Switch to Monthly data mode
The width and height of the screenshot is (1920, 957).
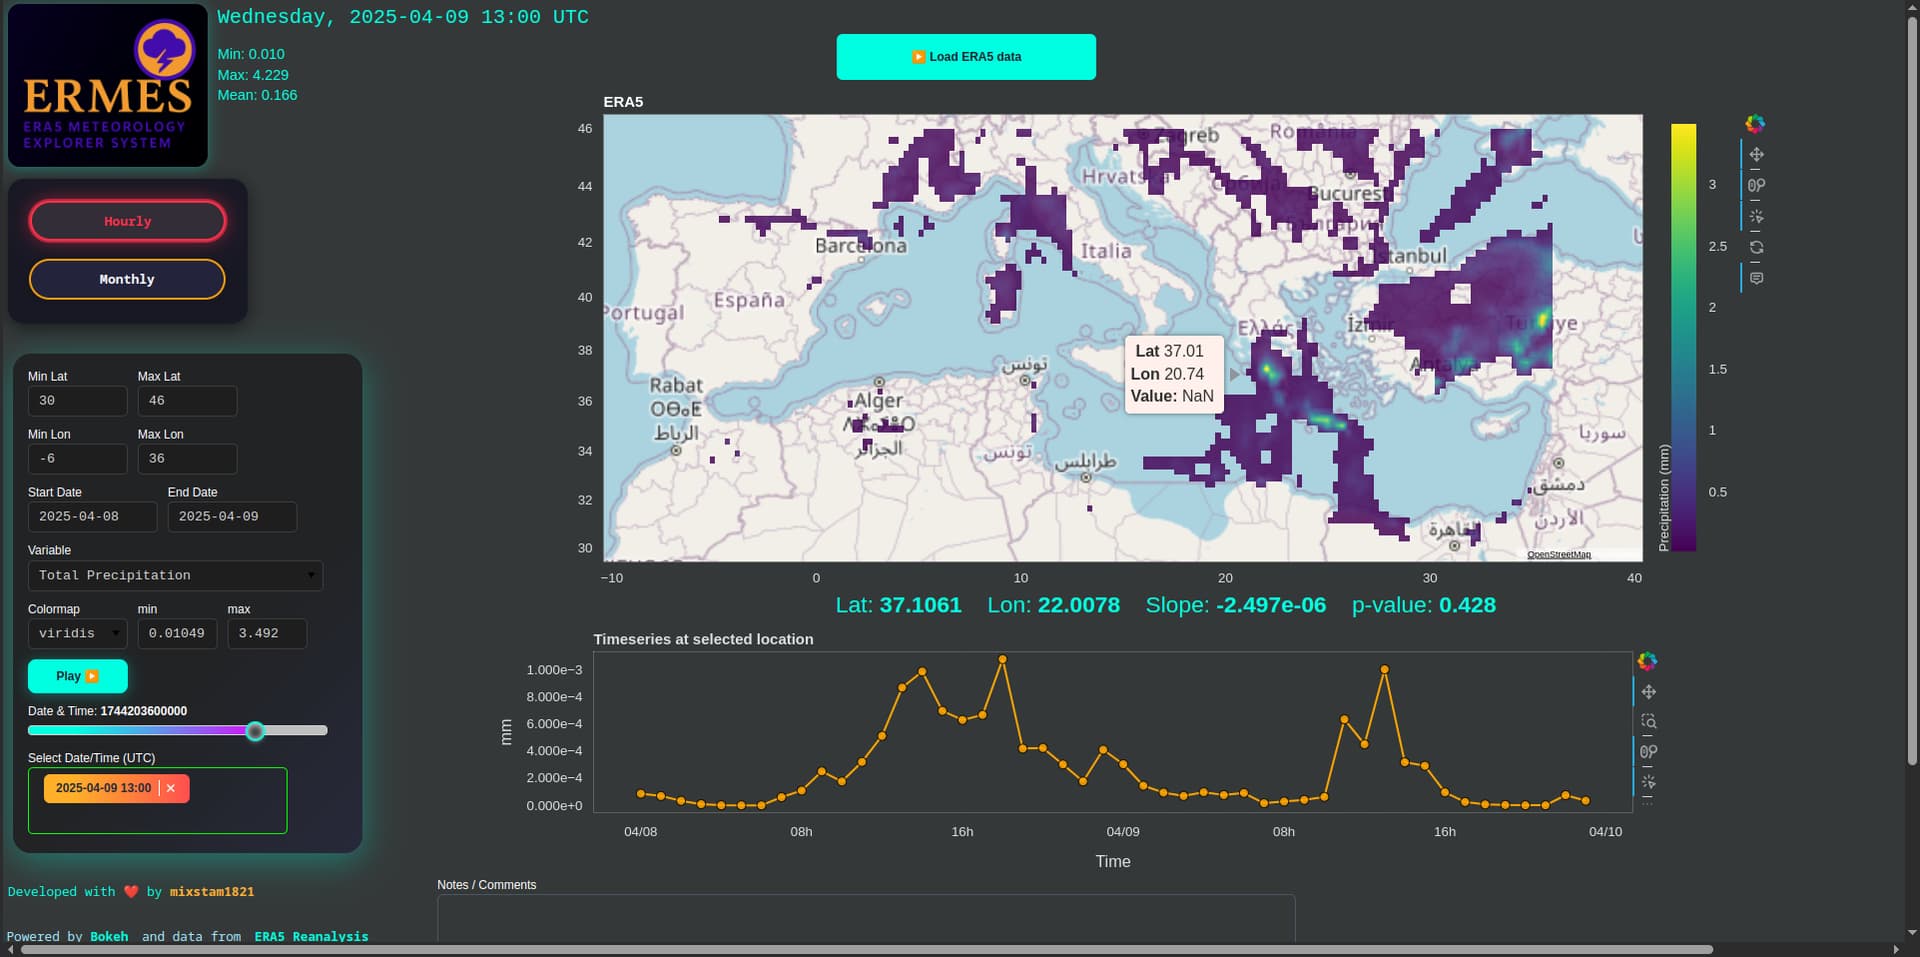tap(127, 279)
